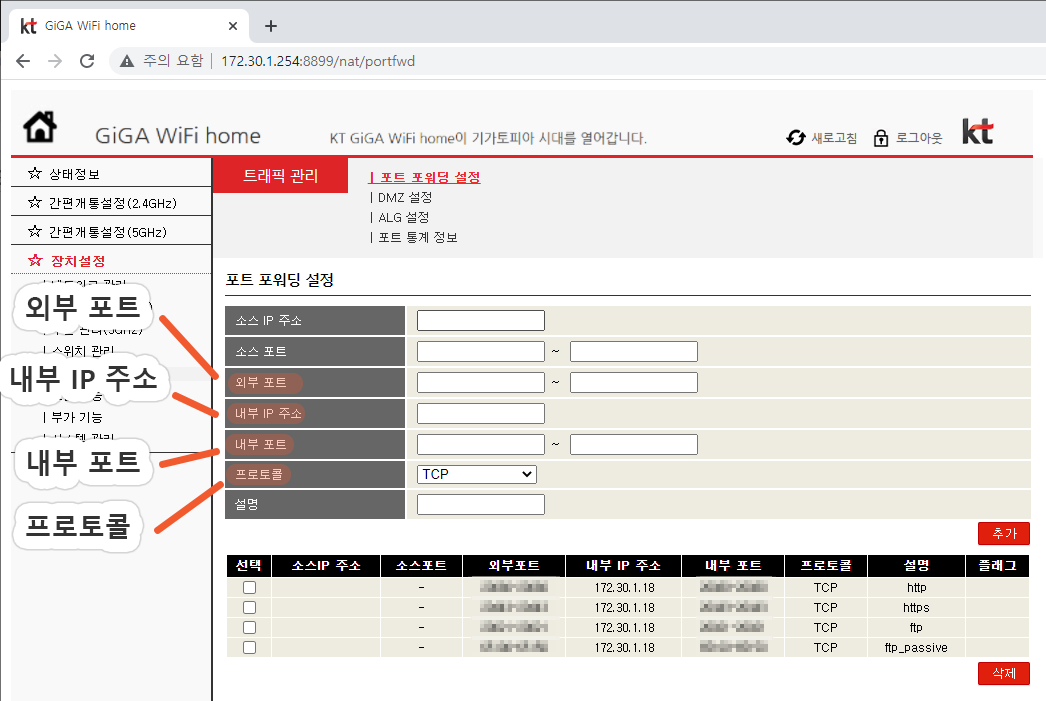This screenshot has height=701, width=1046.
Task: Select the 트래픽 관리 tab
Action: (280, 175)
